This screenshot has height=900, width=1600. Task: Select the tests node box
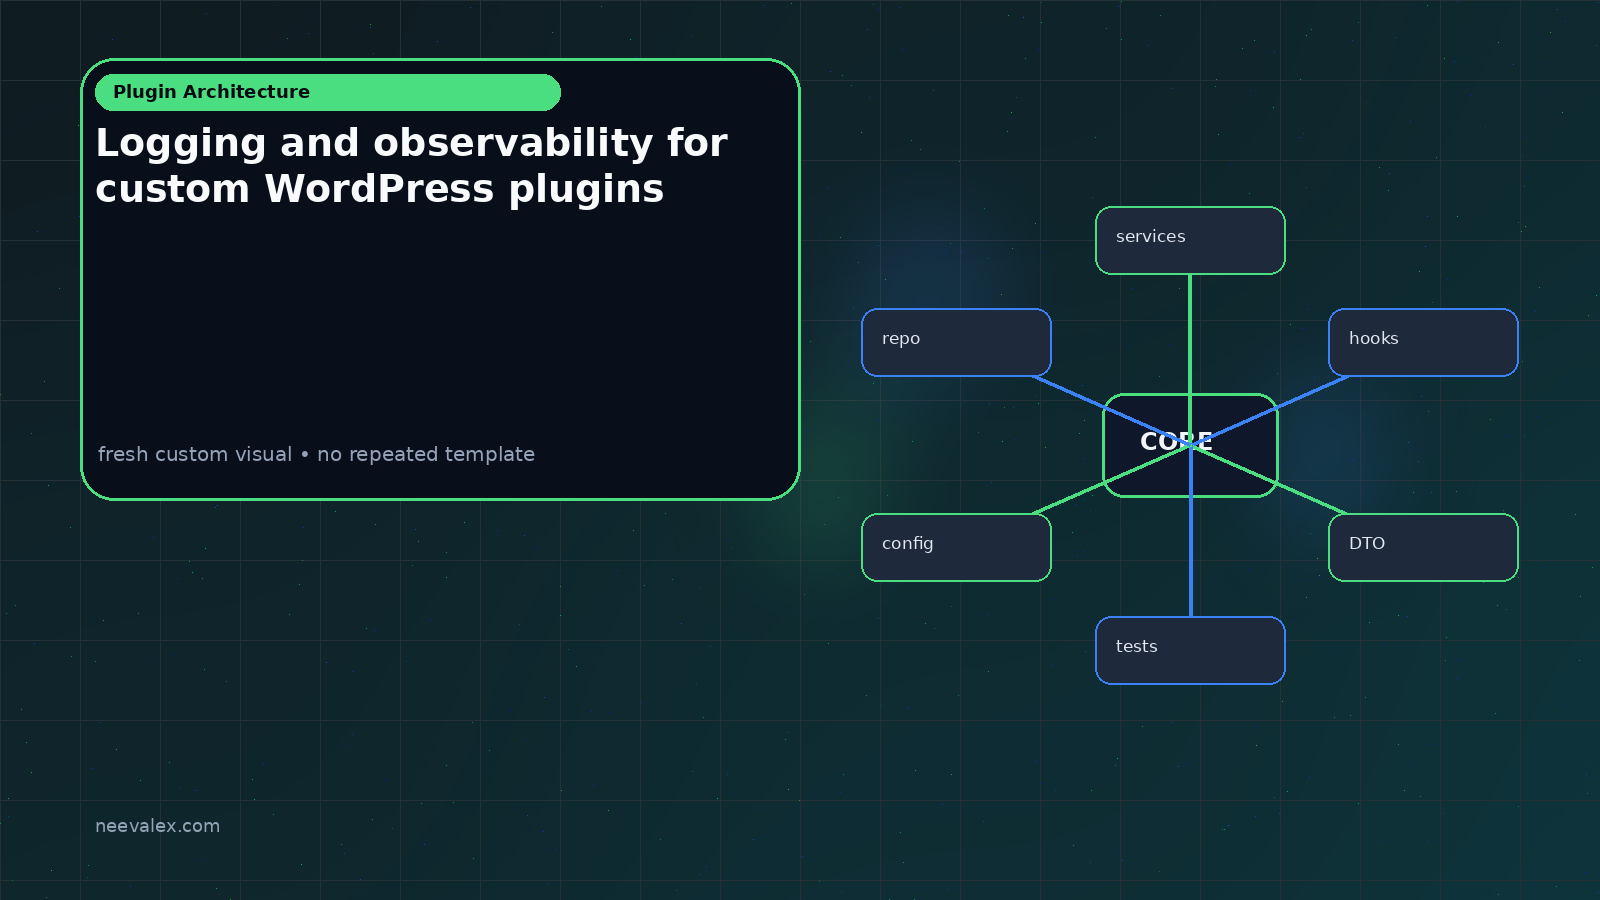pos(1190,650)
